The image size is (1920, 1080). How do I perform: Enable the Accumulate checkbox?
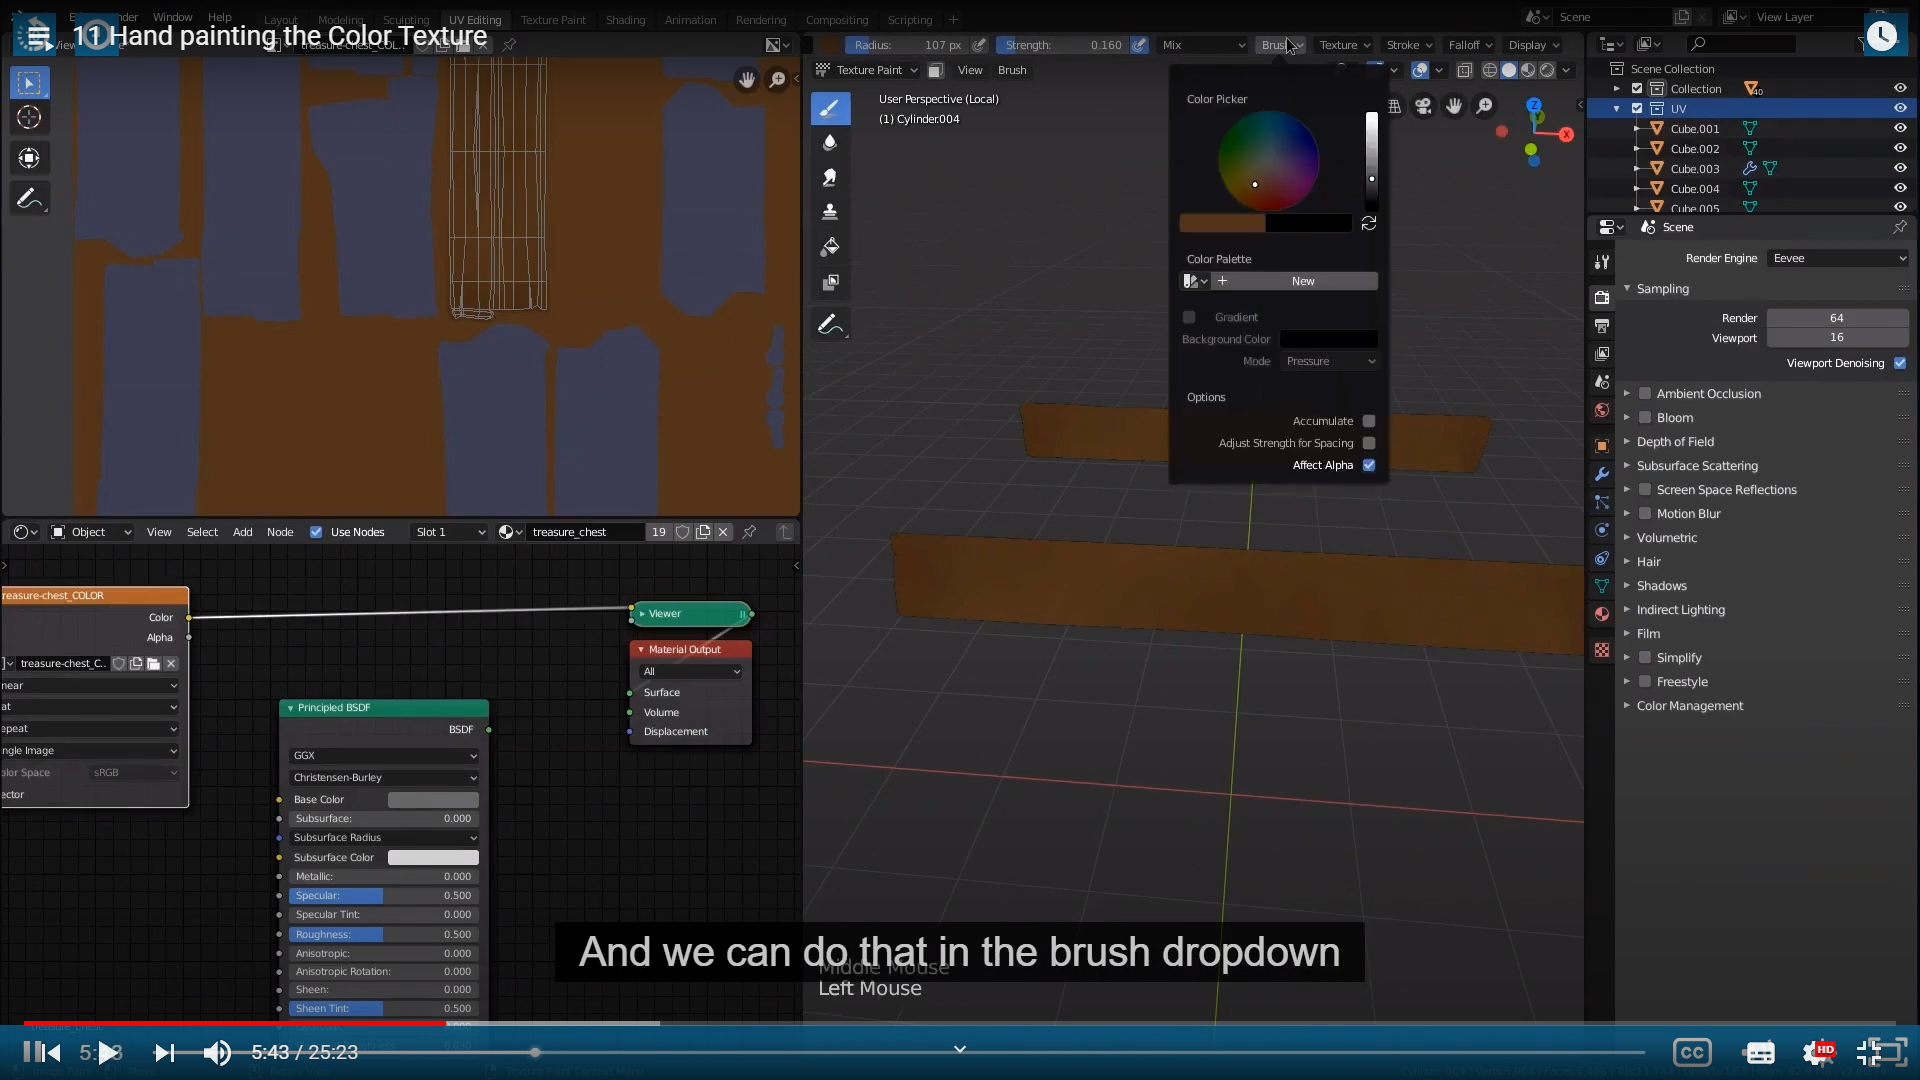tap(1369, 421)
